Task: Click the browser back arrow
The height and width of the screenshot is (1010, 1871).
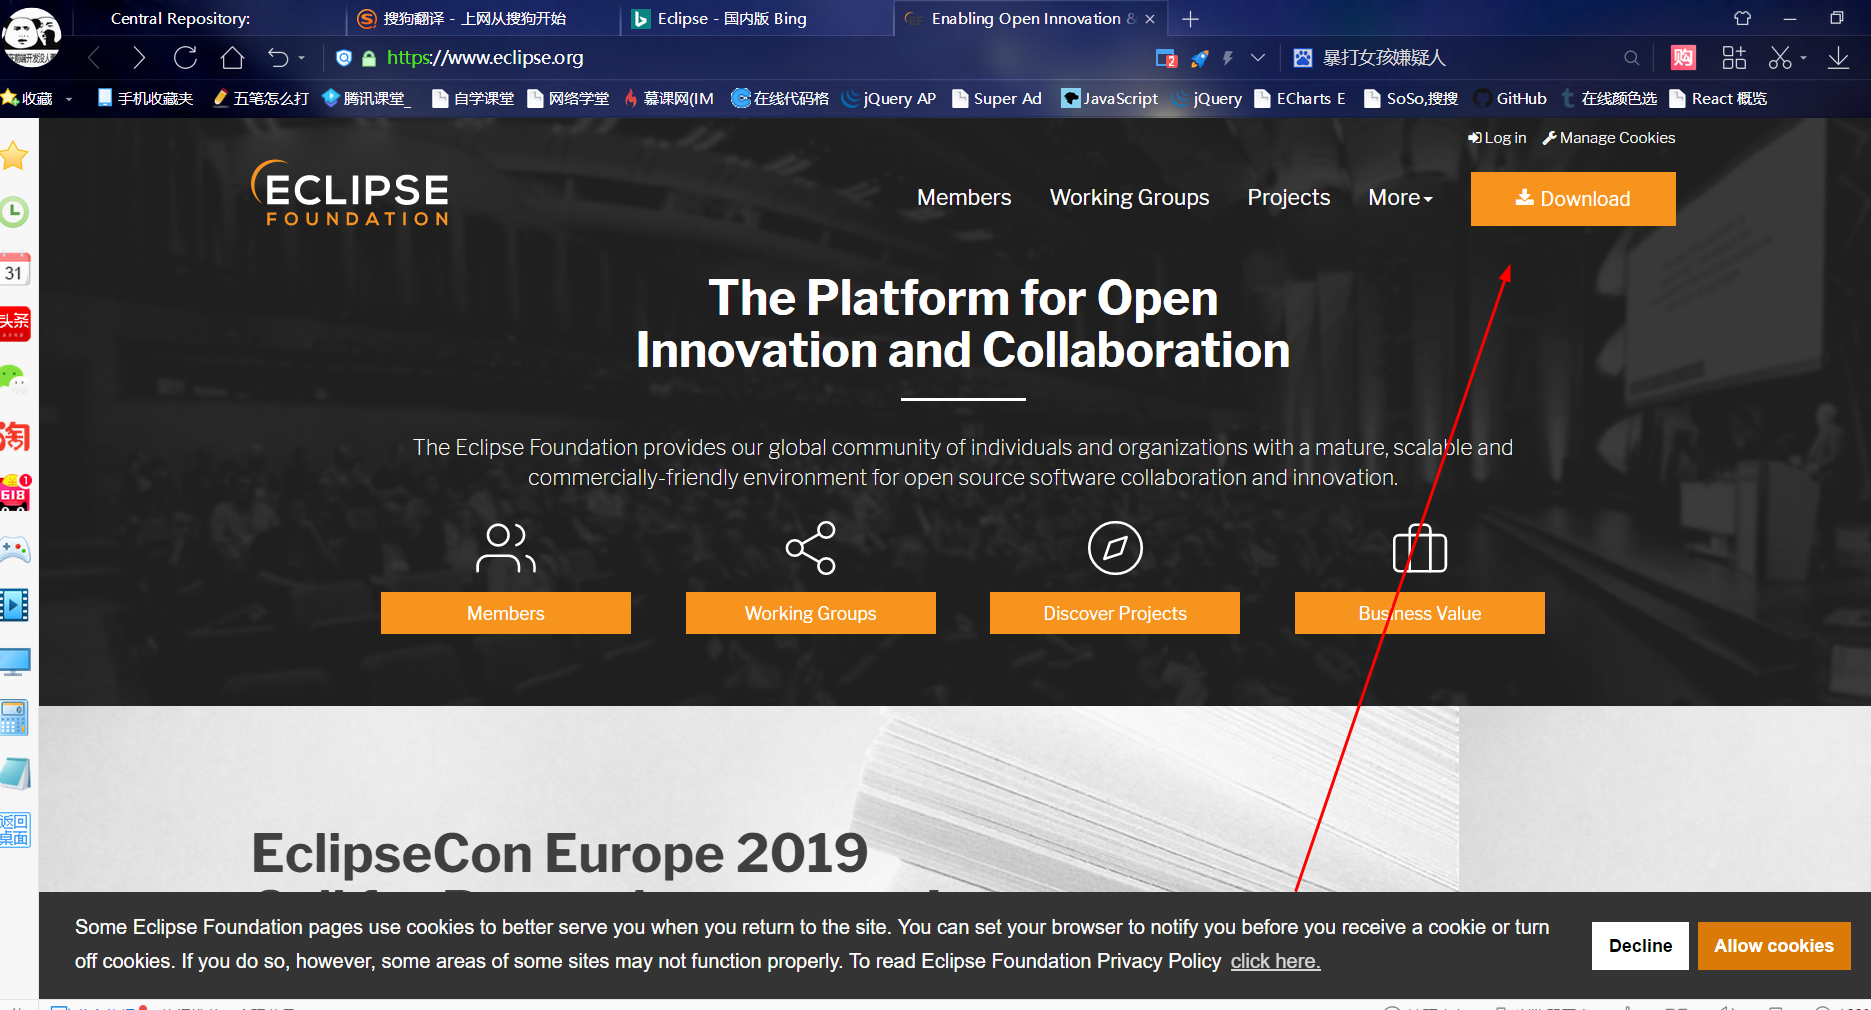Action: tap(94, 58)
